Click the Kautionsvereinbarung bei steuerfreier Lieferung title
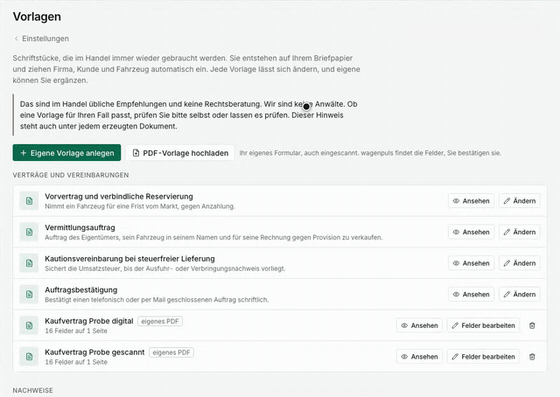The width and height of the screenshot is (560, 397). [130, 258]
